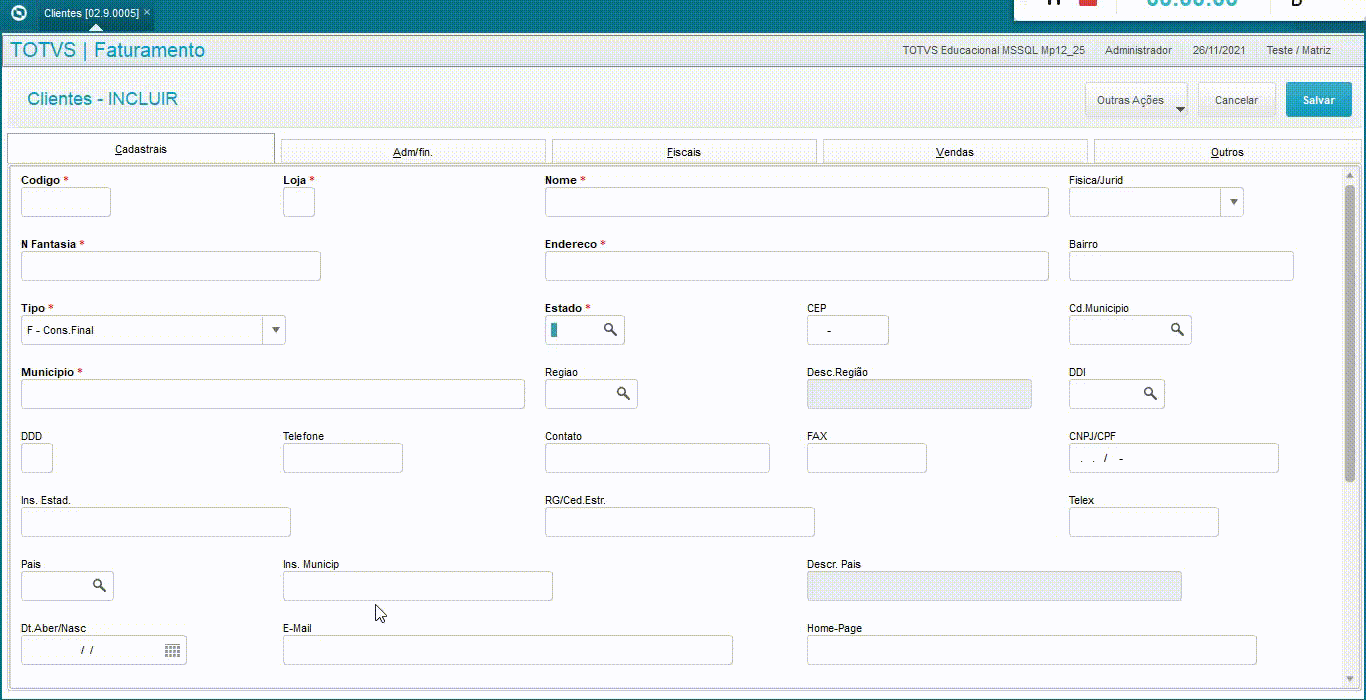Expand the Fisica/Jurid dropdown
The height and width of the screenshot is (700, 1366).
1232,202
